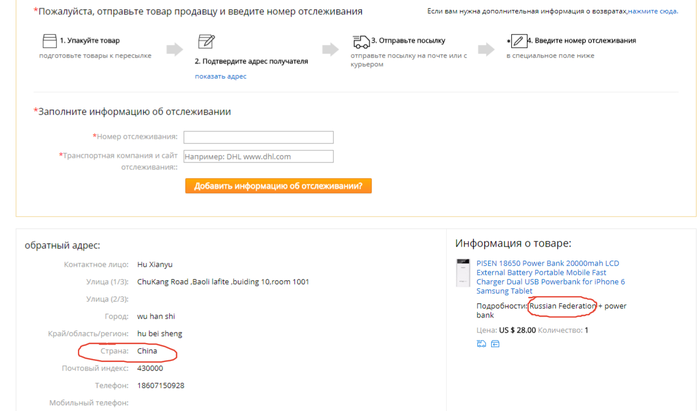Click the phone number 18607150928
700x411 pixels.
160,385
